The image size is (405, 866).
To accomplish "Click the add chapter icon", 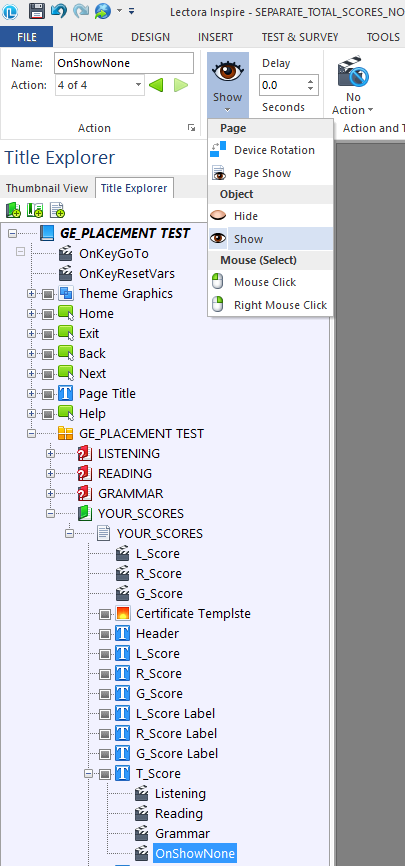I will (13, 210).
